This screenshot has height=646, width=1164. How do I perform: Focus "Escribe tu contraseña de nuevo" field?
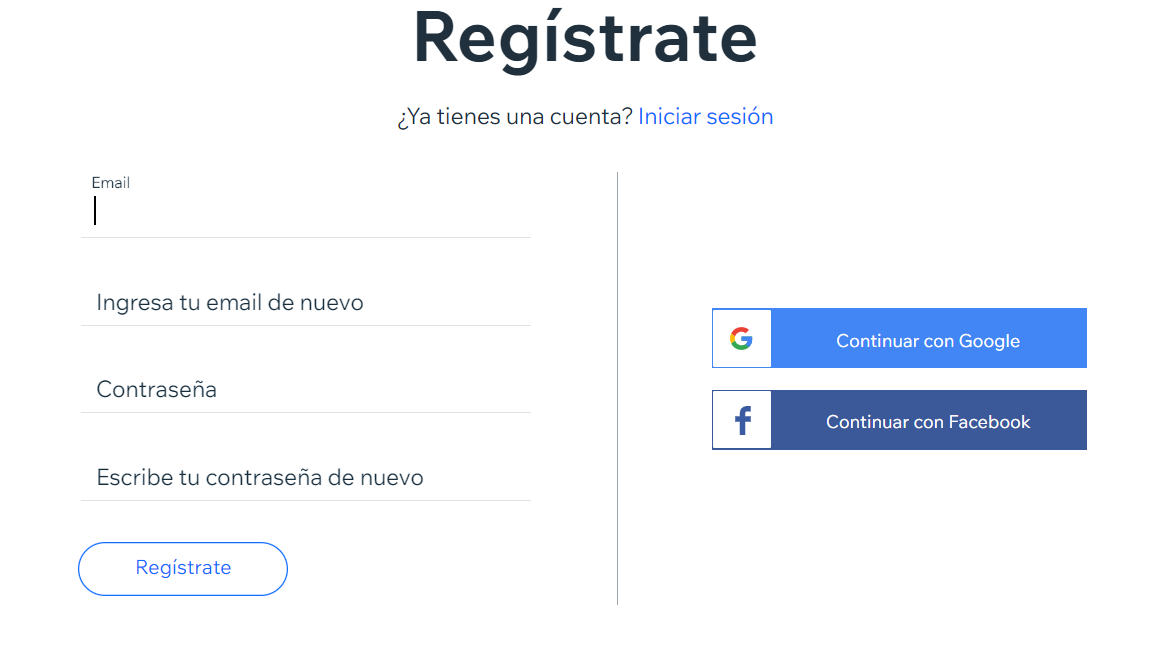(305, 477)
